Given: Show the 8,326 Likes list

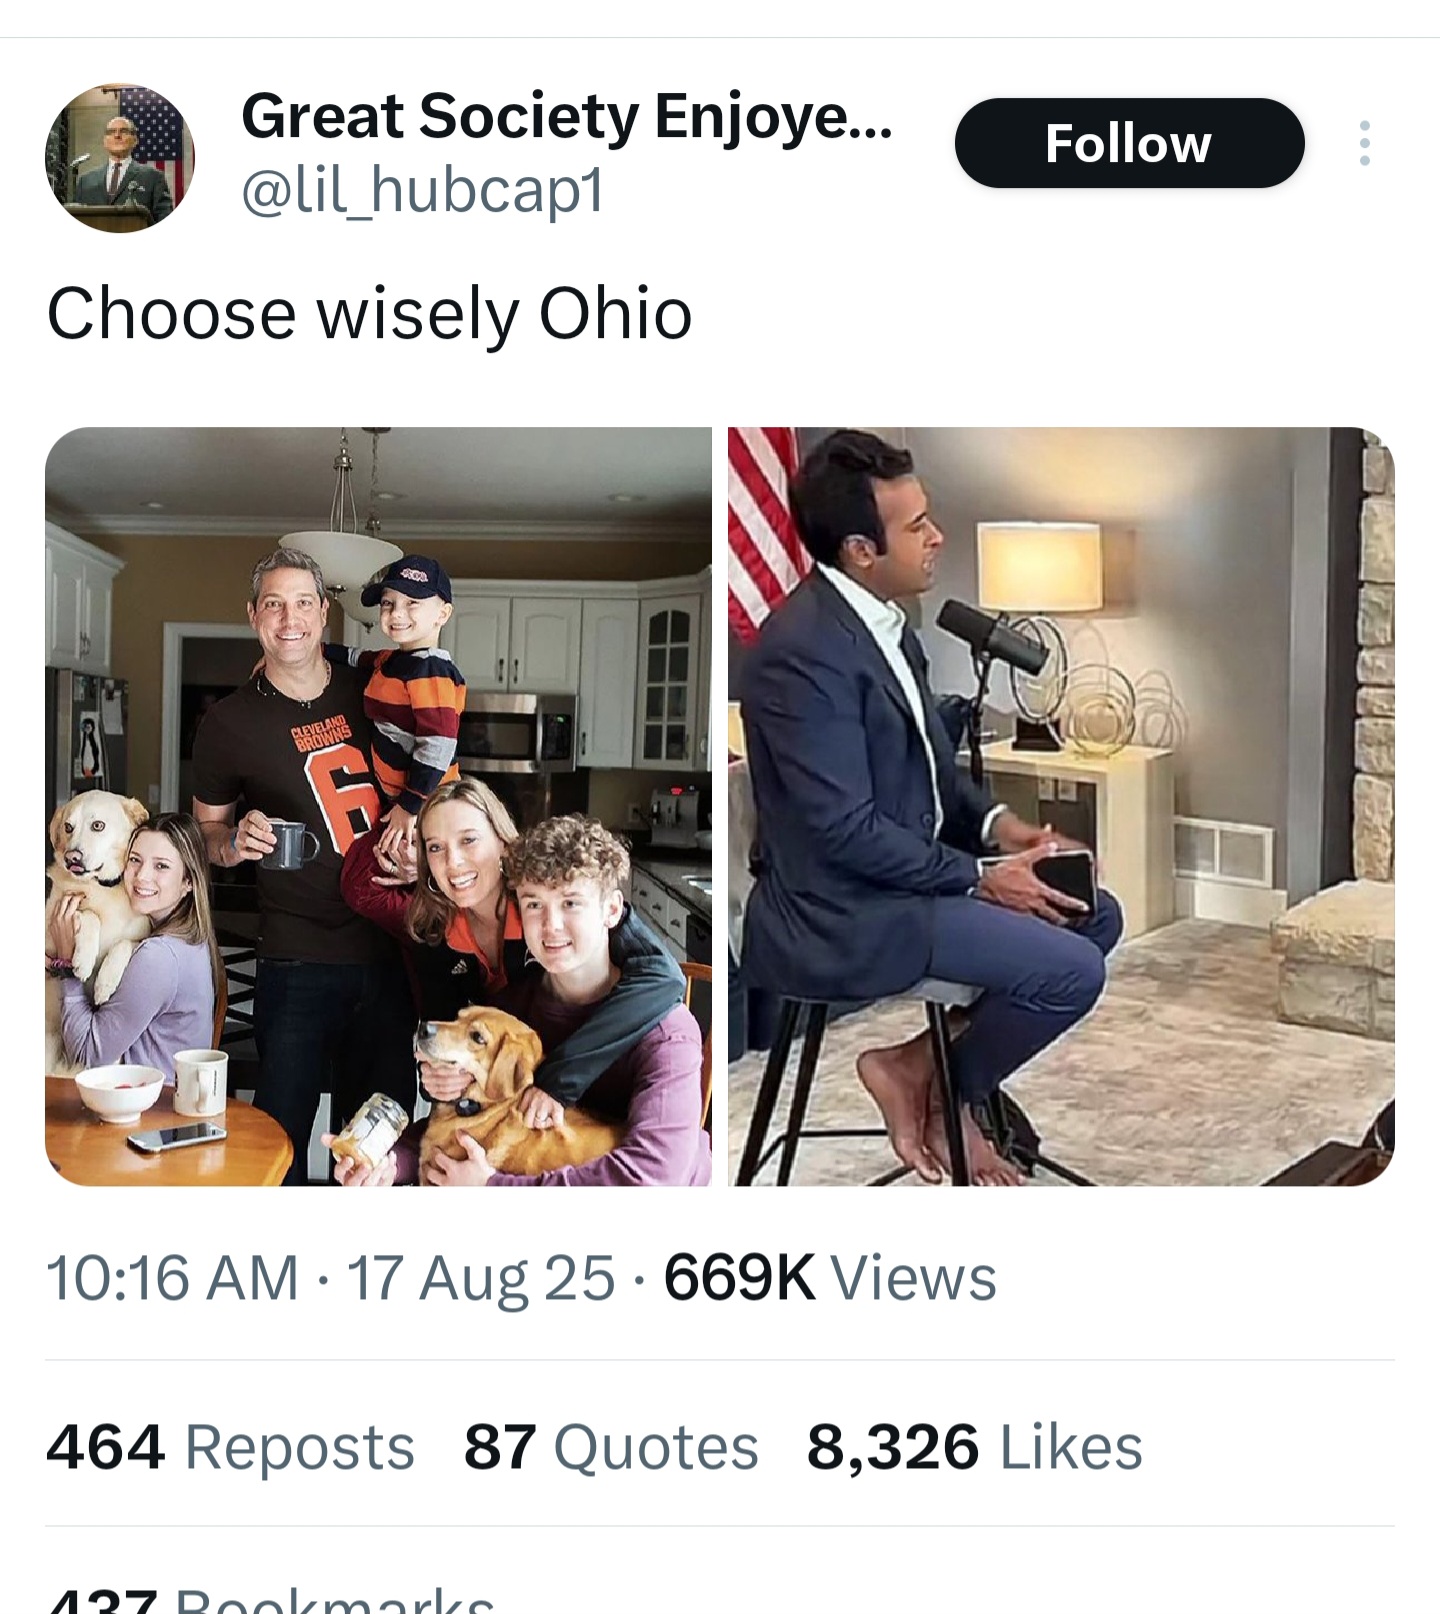Looking at the screenshot, I should click(974, 1447).
